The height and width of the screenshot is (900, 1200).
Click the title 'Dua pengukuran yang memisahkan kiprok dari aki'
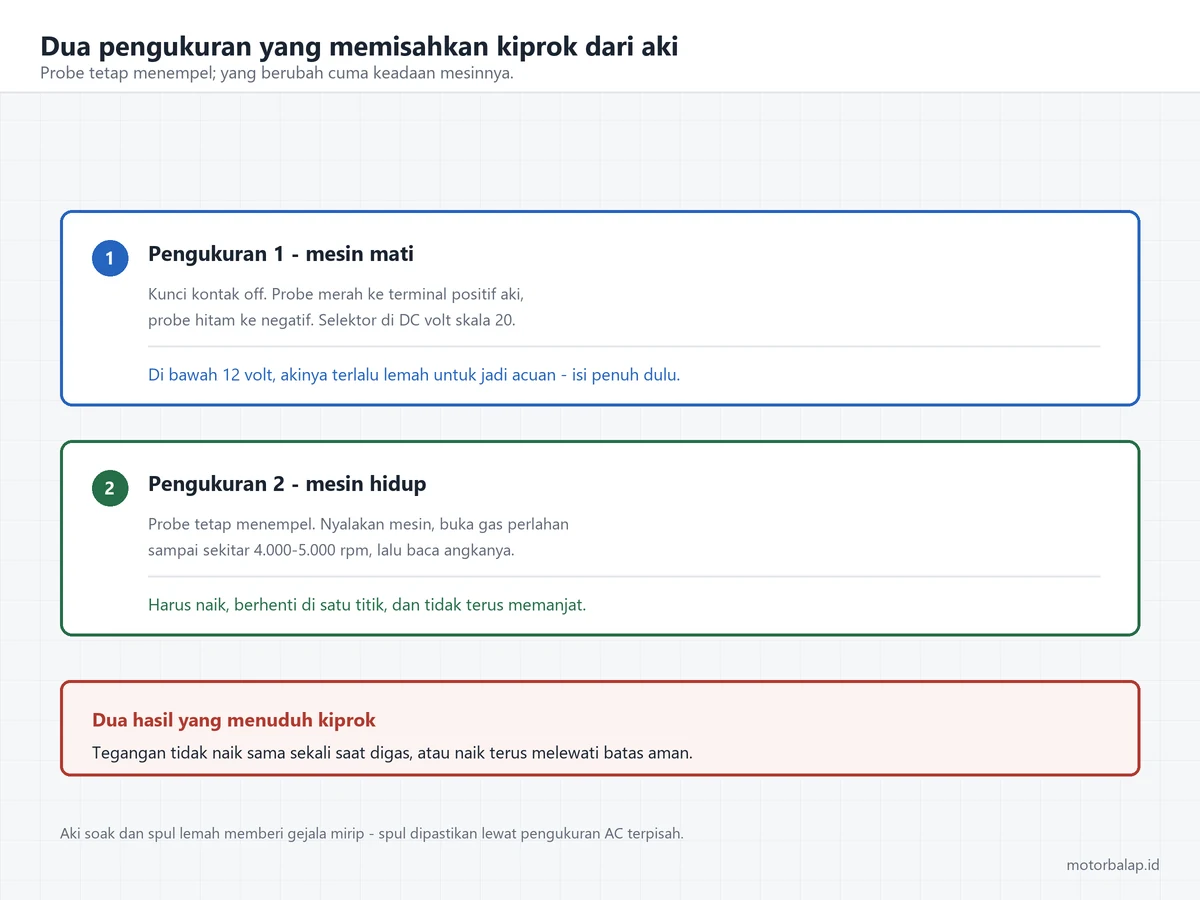(359, 46)
